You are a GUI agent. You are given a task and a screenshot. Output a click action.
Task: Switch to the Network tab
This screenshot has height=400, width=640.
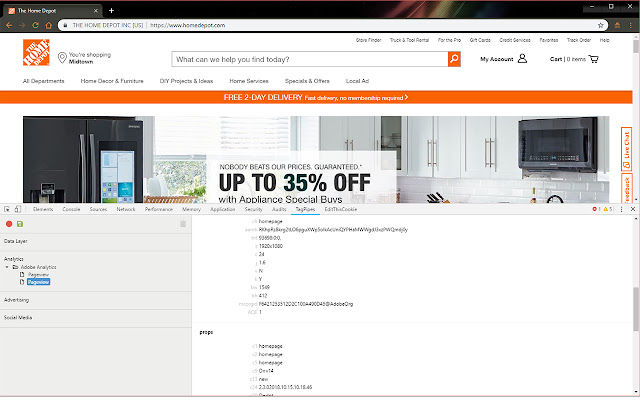tap(126, 209)
